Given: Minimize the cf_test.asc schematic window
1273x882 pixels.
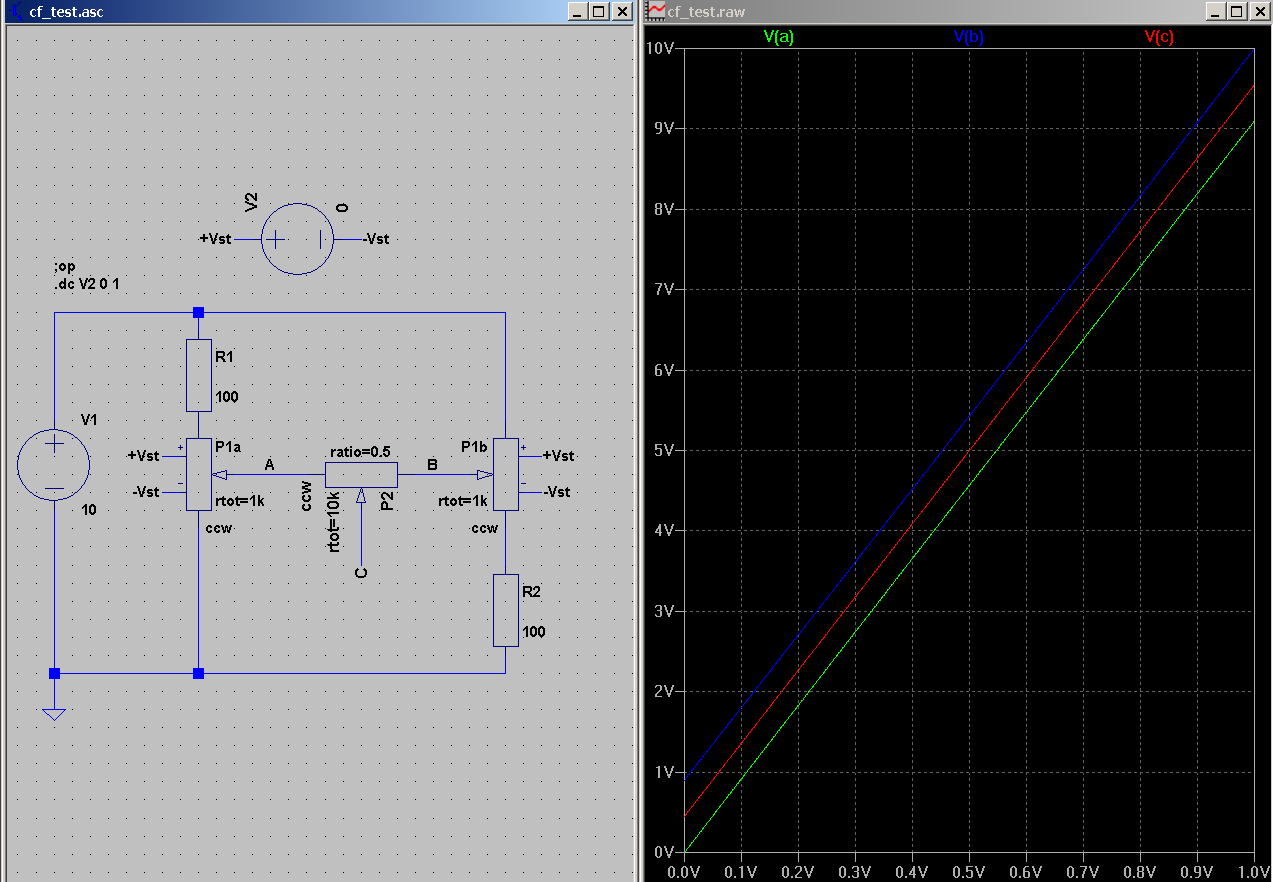Looking at the screenshot, I should (578, 11).
